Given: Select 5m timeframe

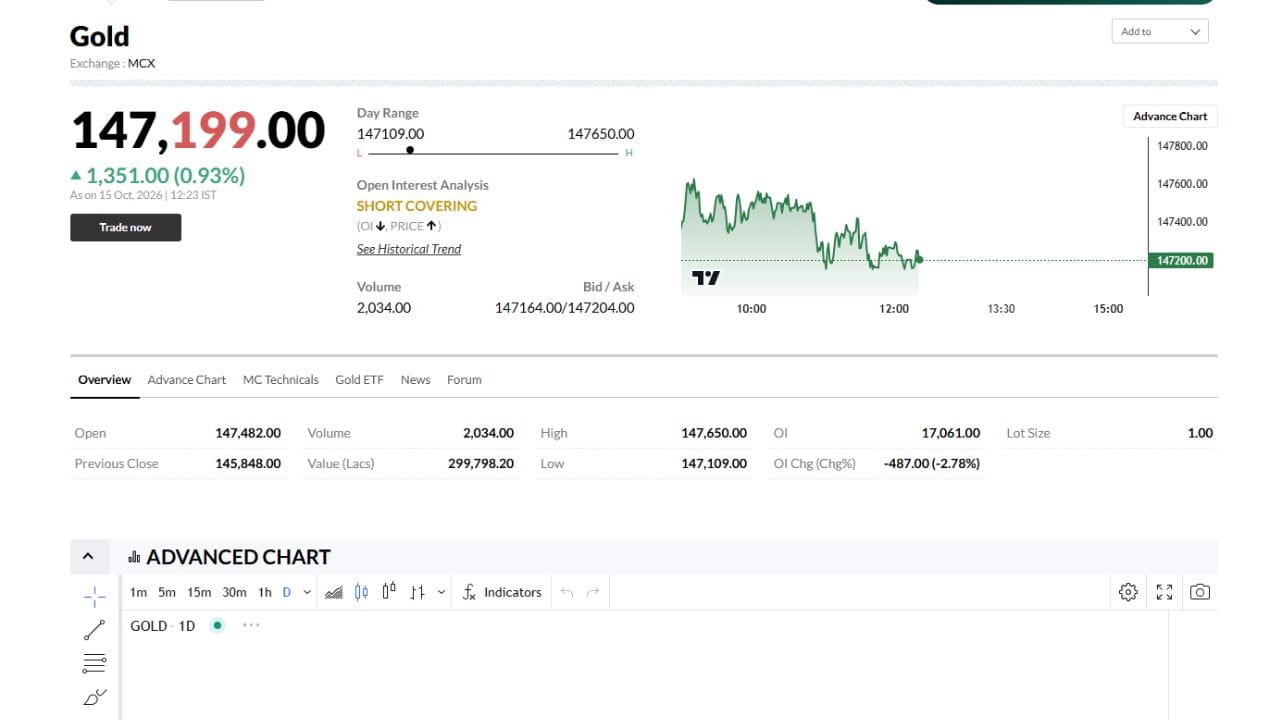Looking at the screenshot, I should coord(167,592).
